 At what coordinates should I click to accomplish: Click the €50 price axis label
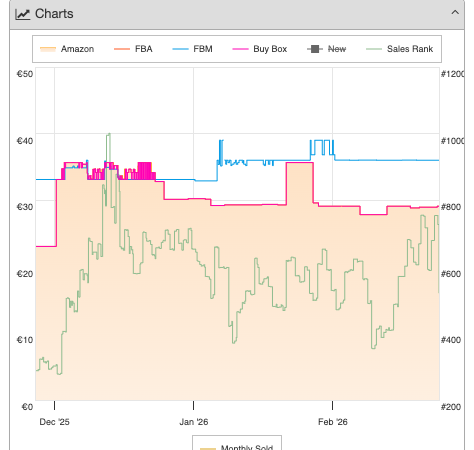click(25, 74)
